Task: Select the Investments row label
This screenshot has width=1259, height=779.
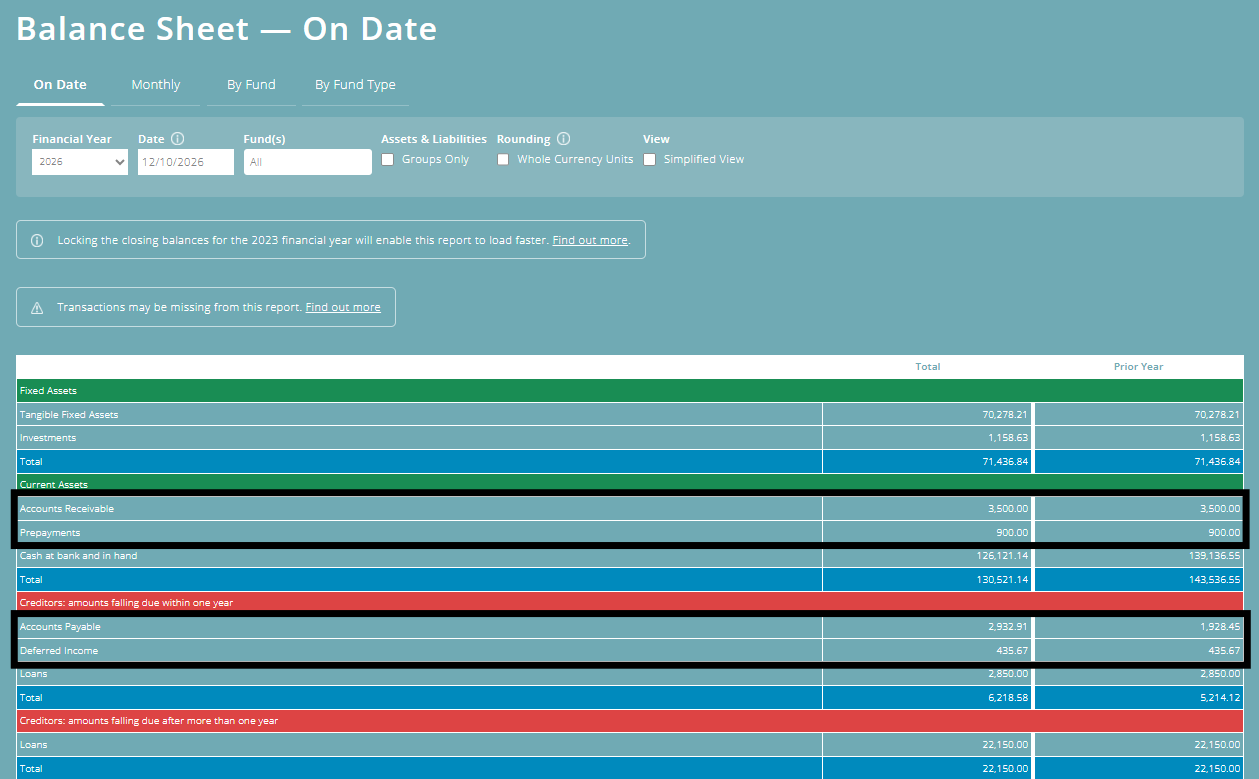Action: pyautogui.click(x=48, y=438)
